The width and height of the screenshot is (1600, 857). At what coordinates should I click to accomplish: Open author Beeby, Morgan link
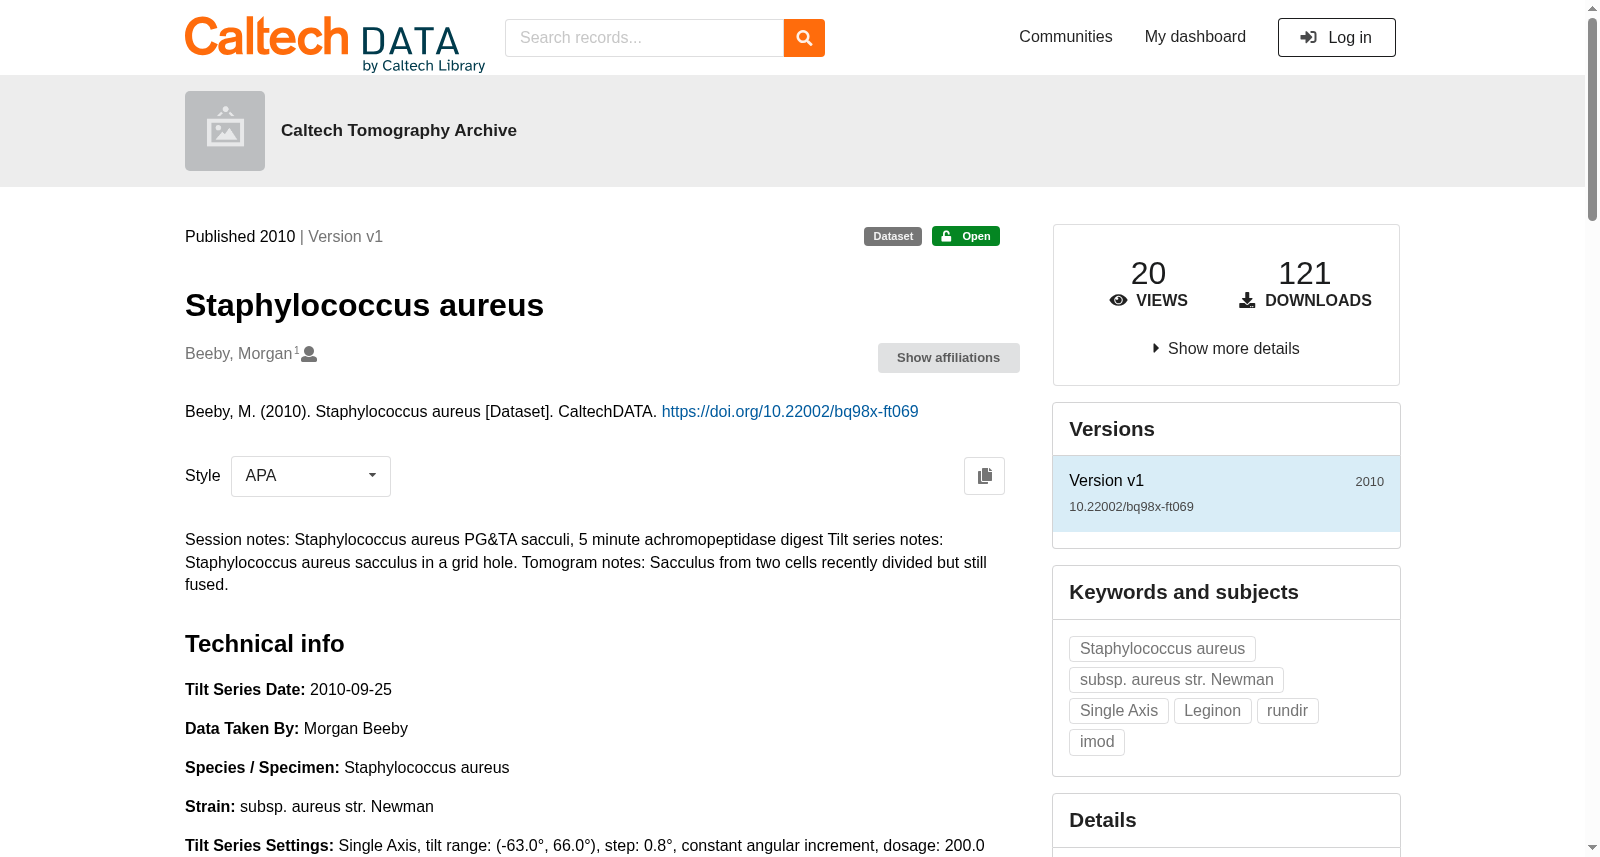239,353
